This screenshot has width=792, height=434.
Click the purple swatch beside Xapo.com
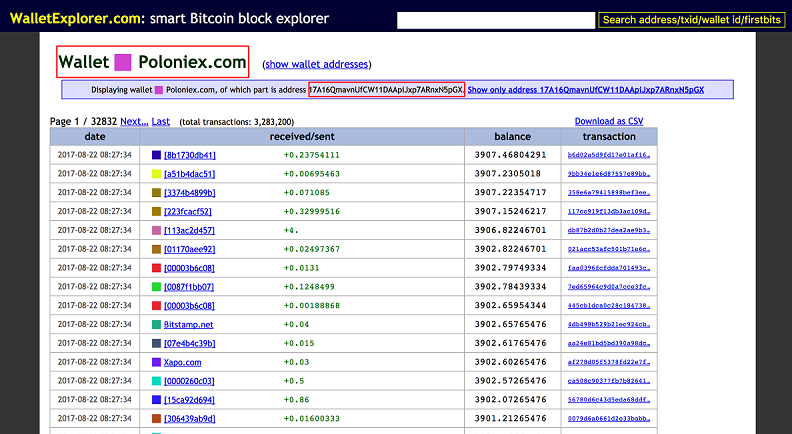click(x=157, y=362)
